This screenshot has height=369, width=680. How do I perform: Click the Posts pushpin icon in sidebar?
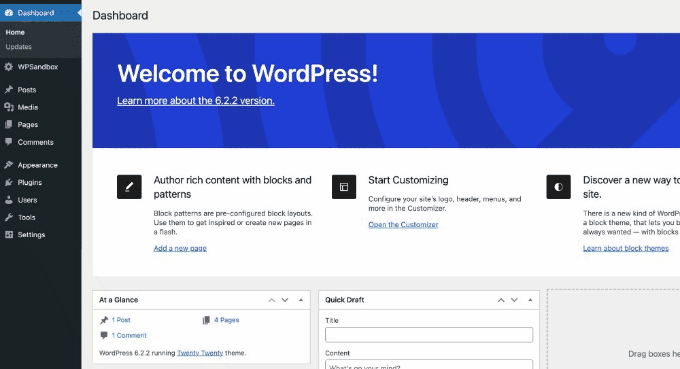click(9, 90)
